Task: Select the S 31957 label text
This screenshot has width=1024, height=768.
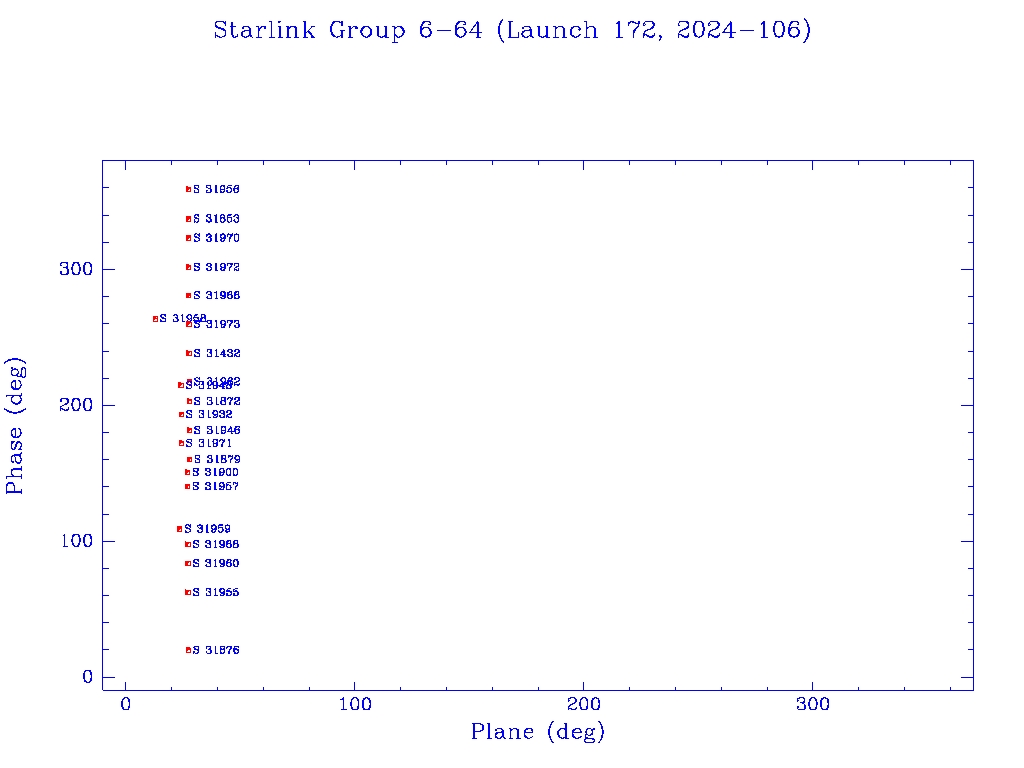Action: [x=215, y=487]
